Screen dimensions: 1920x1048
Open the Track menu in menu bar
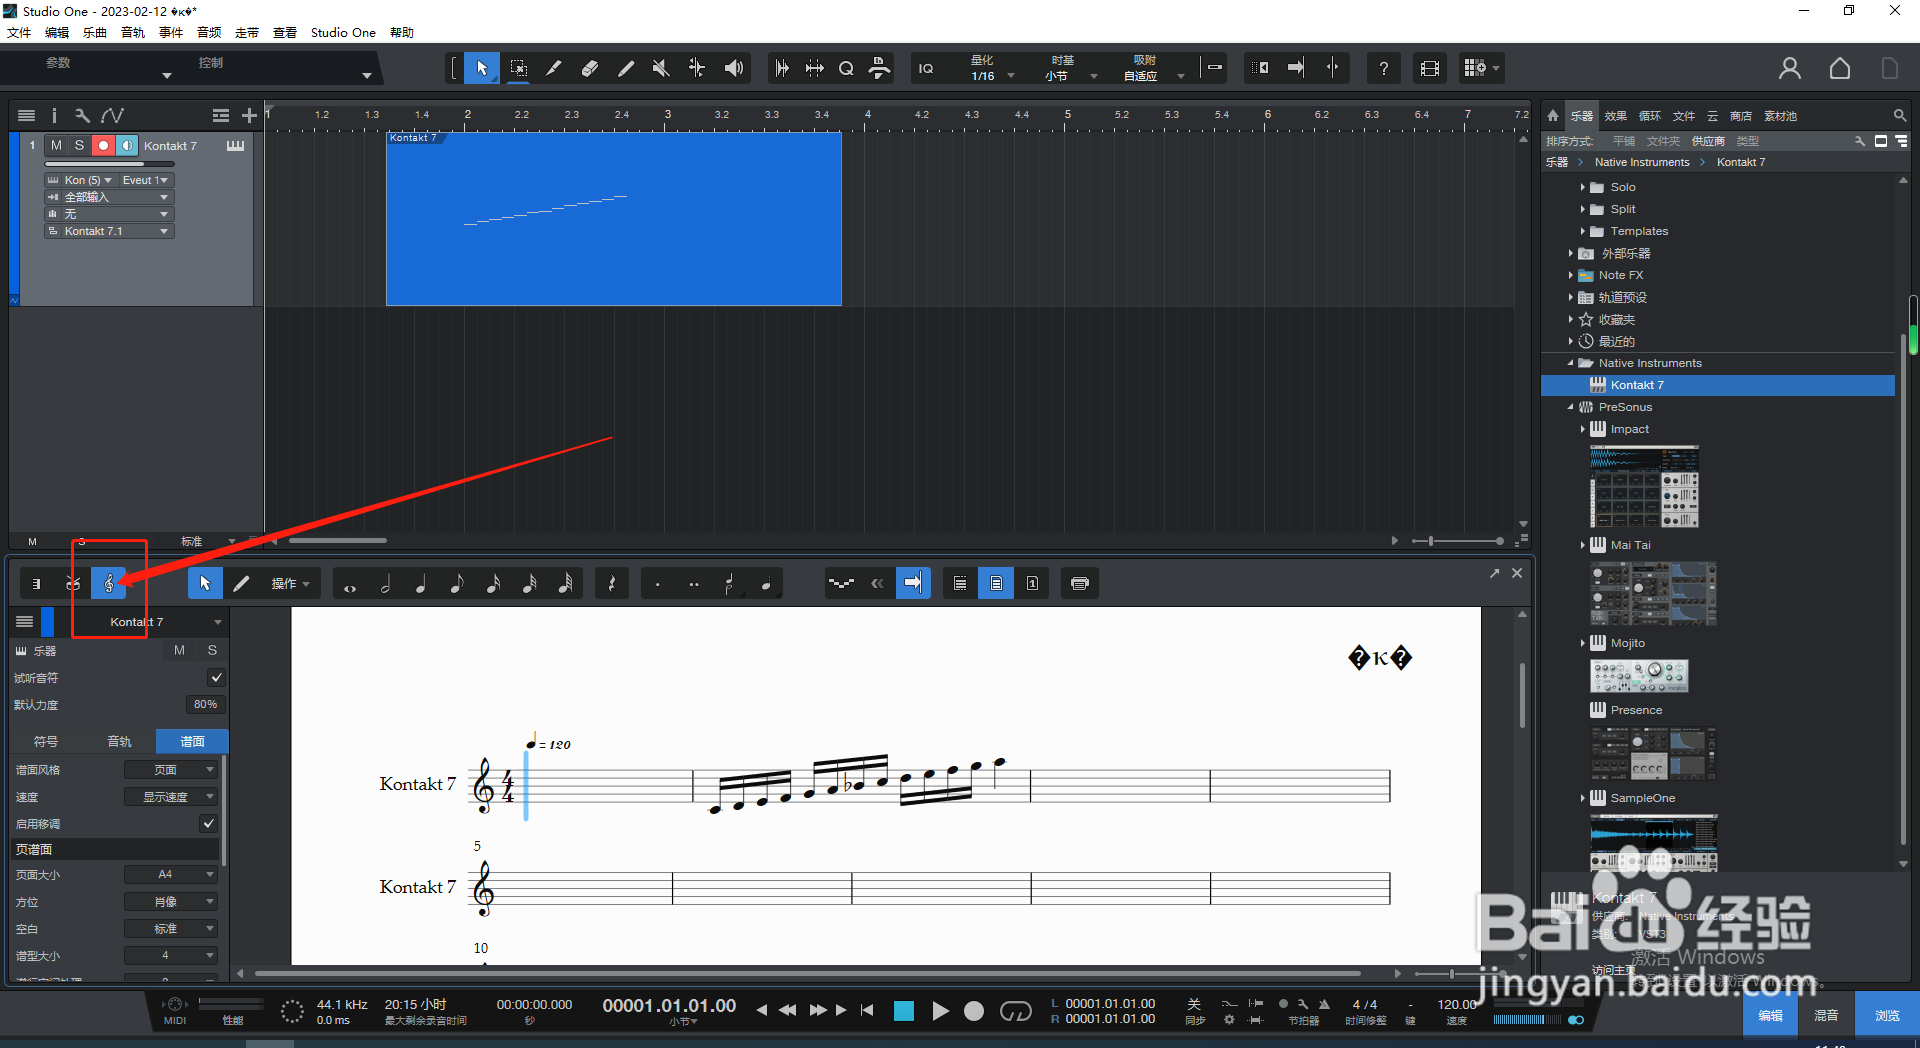click(133, 33)
